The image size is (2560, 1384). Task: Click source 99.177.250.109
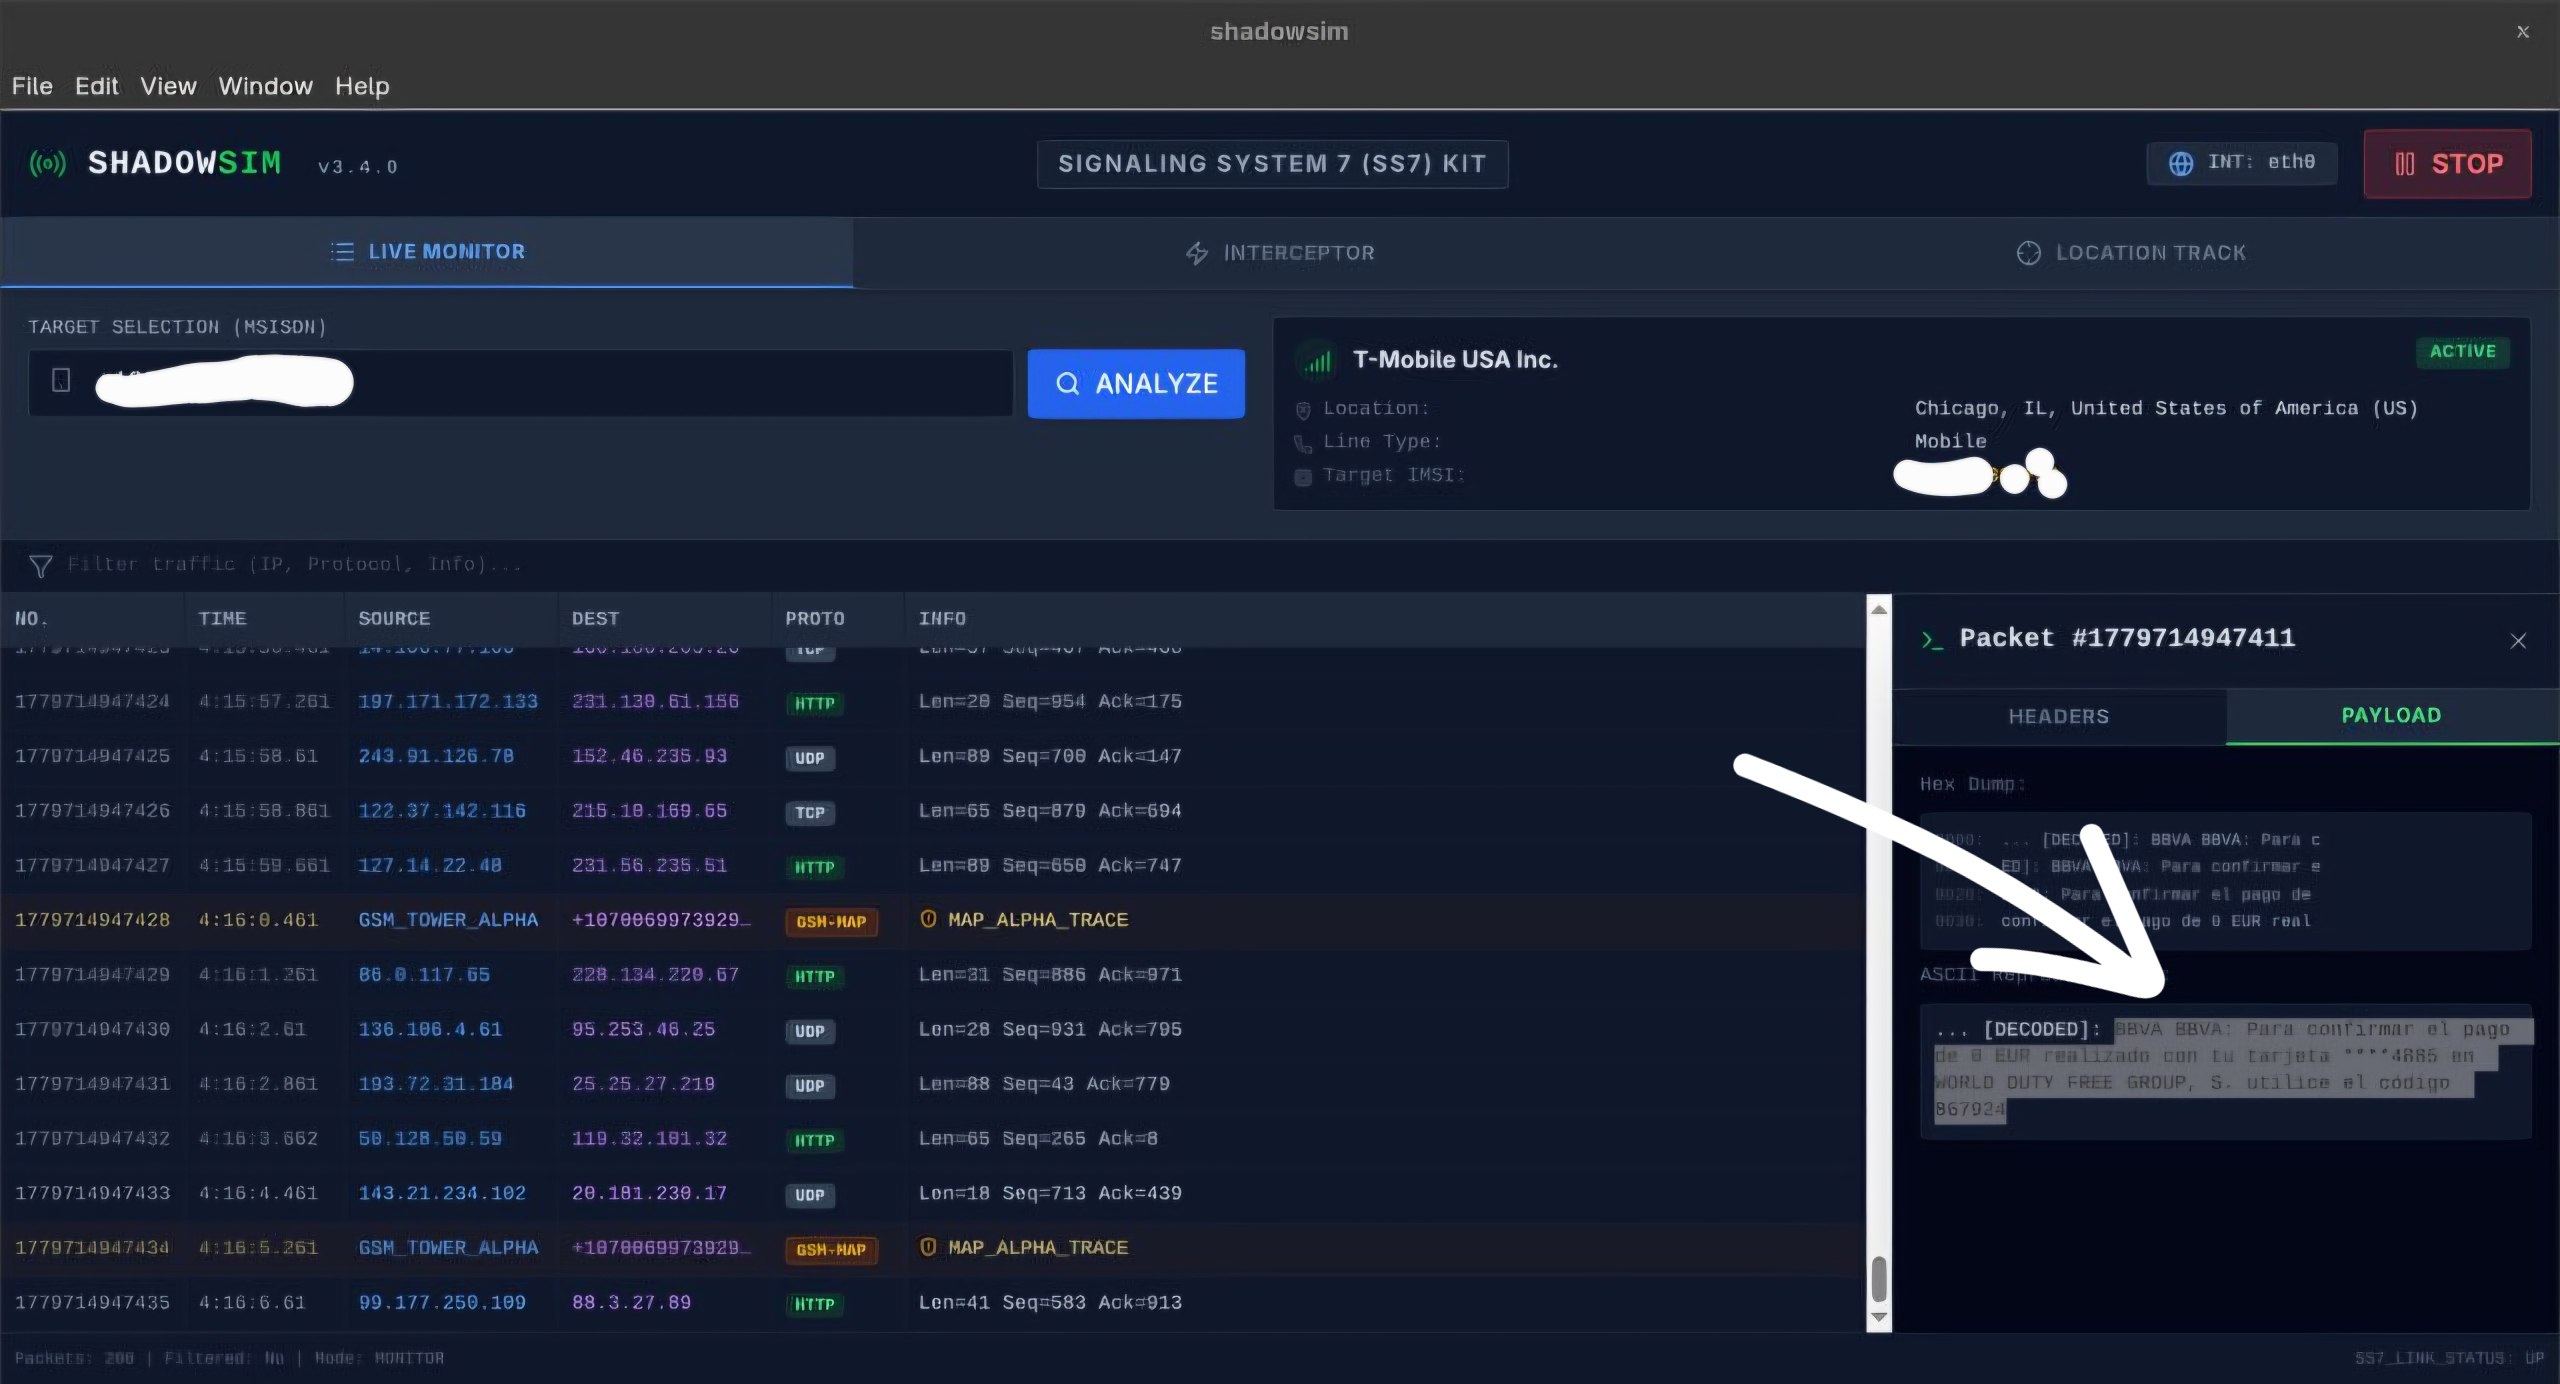point(442,1303)
